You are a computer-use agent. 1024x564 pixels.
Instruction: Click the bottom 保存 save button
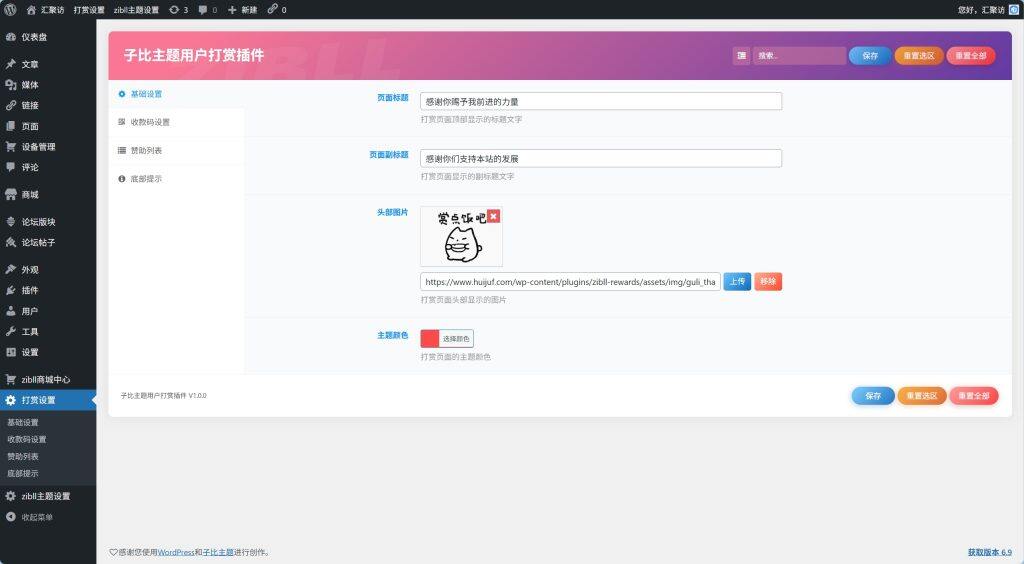873,396
